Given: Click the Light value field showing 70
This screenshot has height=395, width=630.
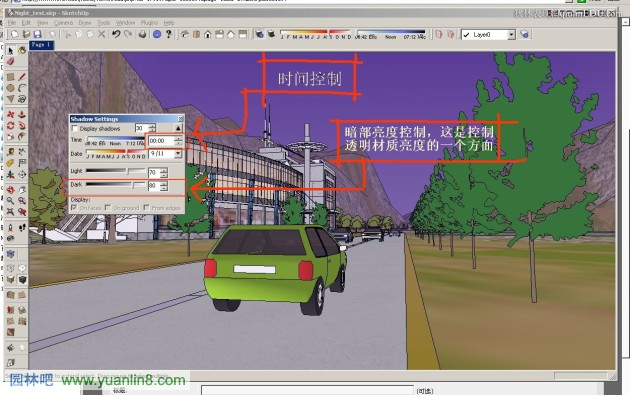Looking at the screenshot, I should (154, 173).
